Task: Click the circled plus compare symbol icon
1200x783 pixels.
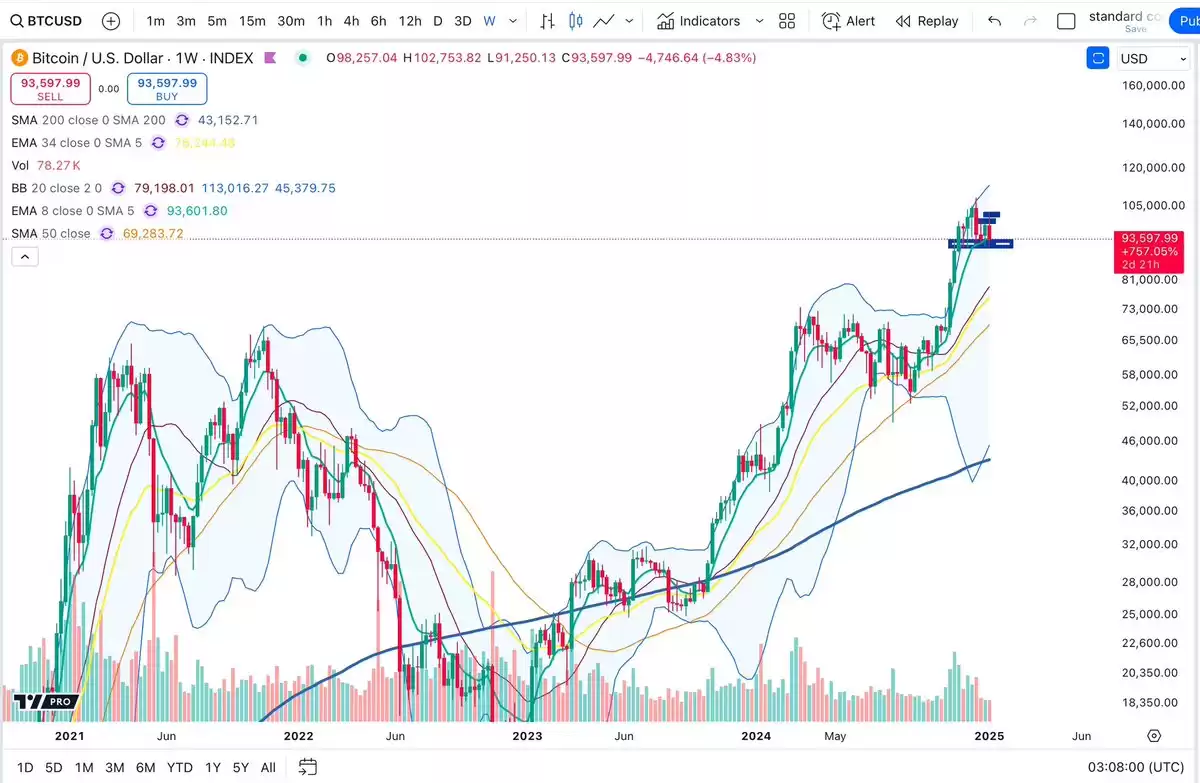Action: [111, 20]
